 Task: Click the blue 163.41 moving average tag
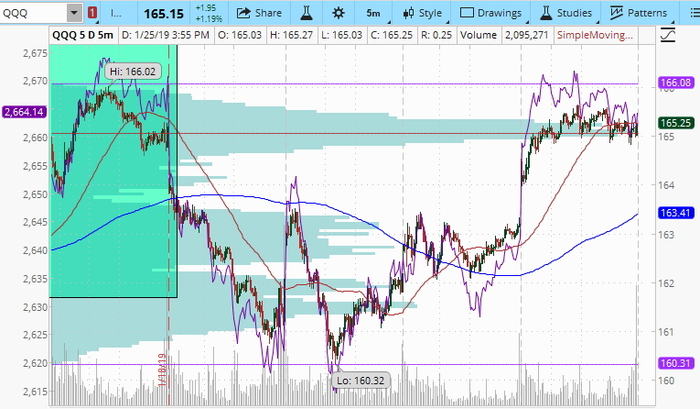click(x=675, y=213)
